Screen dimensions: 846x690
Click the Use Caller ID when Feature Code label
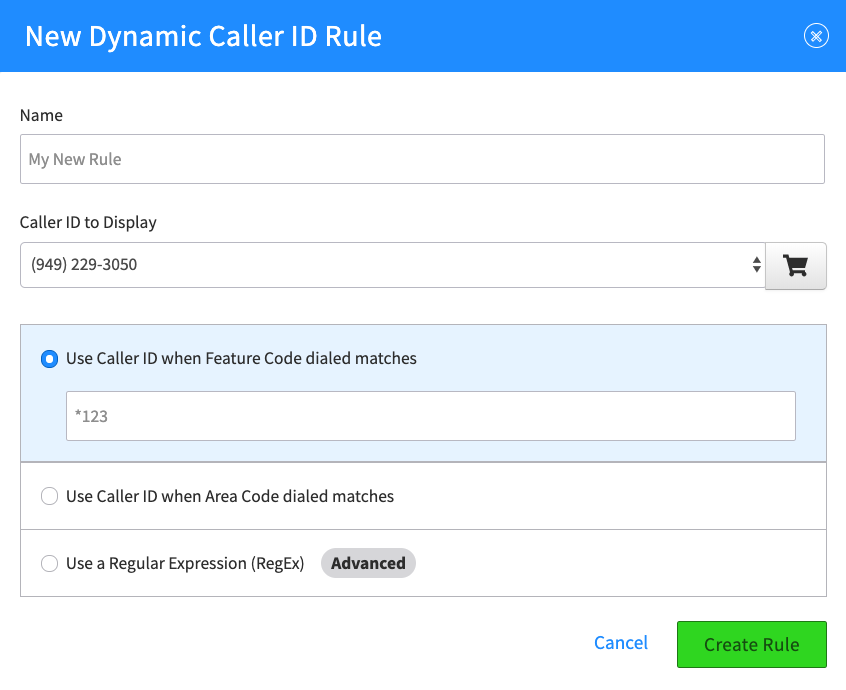tap(241, 358)
